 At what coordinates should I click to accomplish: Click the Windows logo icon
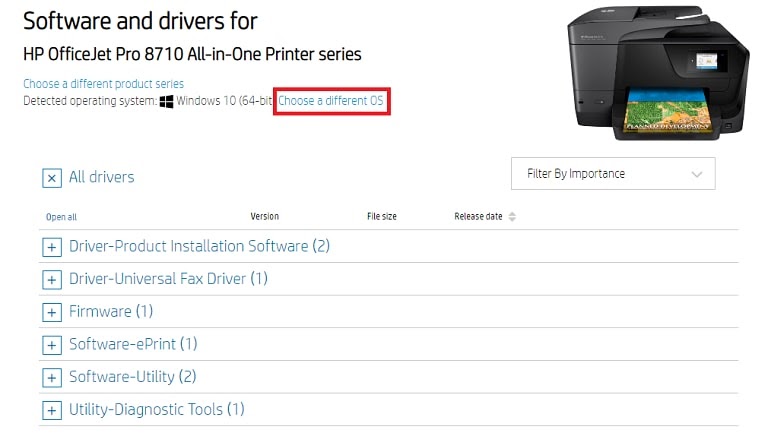pyautogui.click(x=167, y=101)
